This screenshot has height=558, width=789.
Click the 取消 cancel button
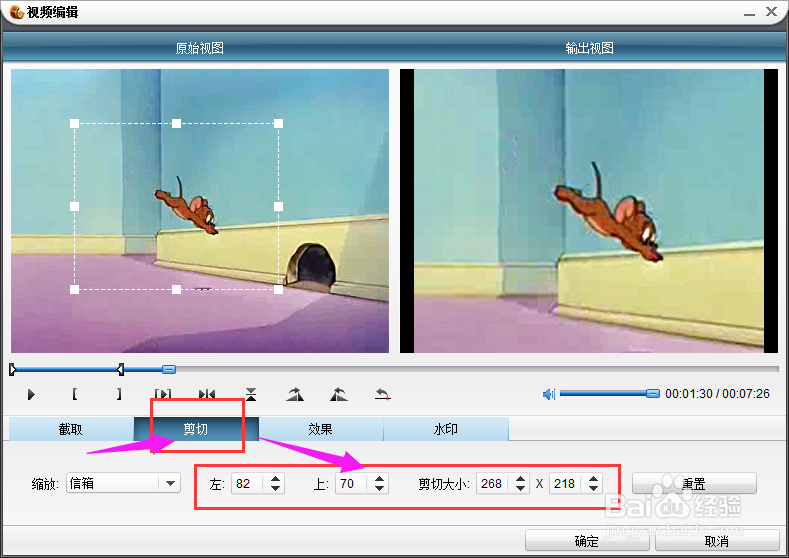(717, 541)
